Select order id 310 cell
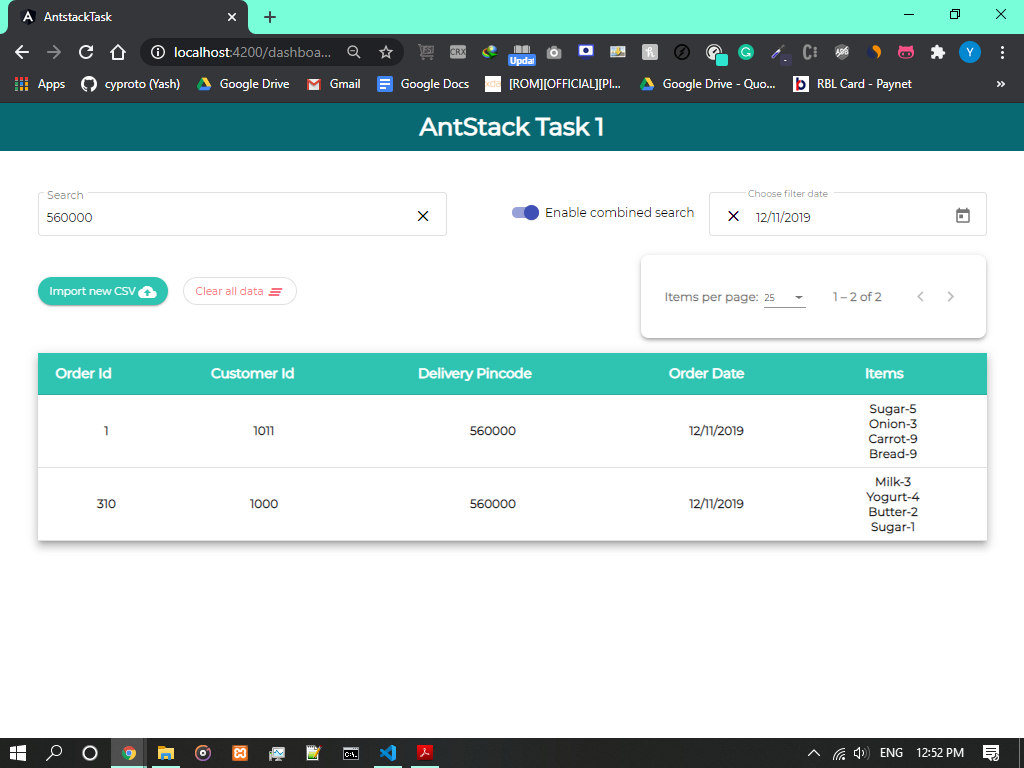 pyautogui.click(x=106, y=504)
